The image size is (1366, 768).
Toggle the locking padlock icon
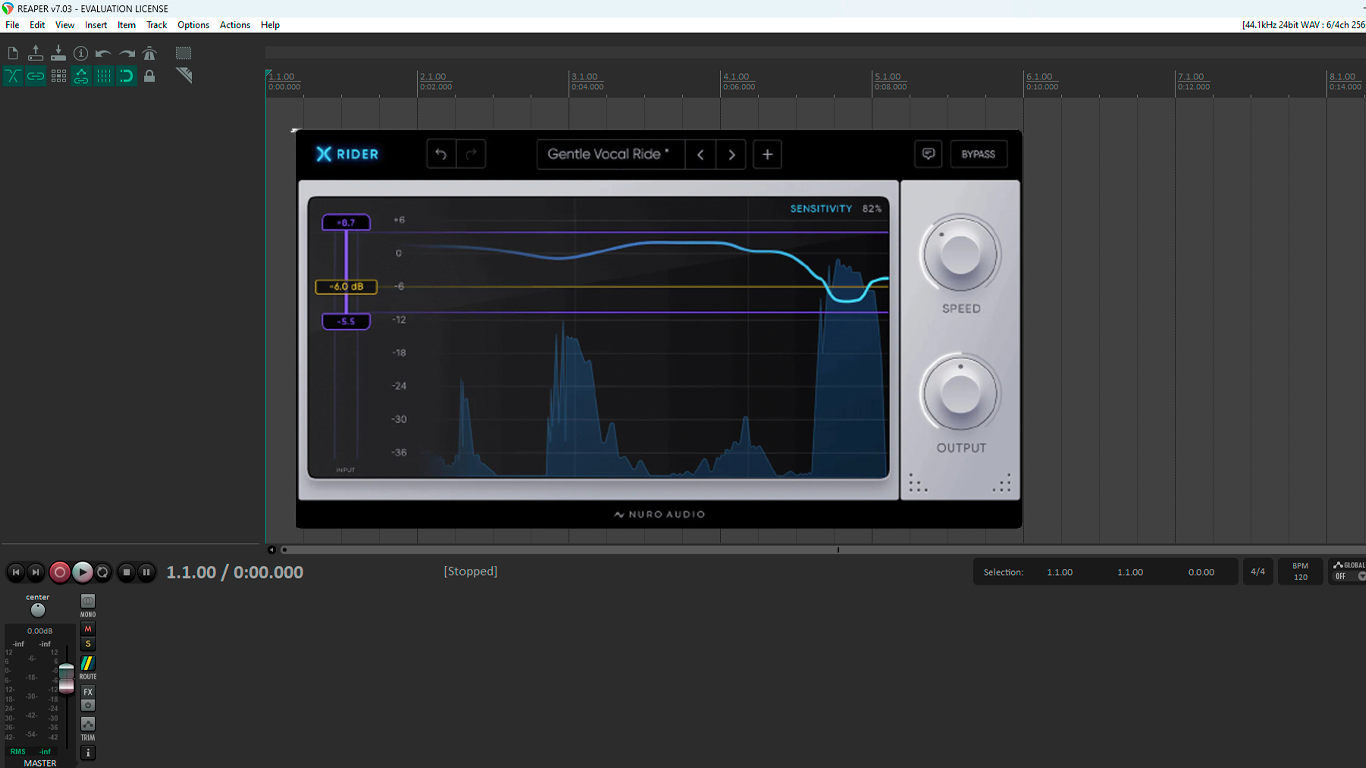pos(149,76)
